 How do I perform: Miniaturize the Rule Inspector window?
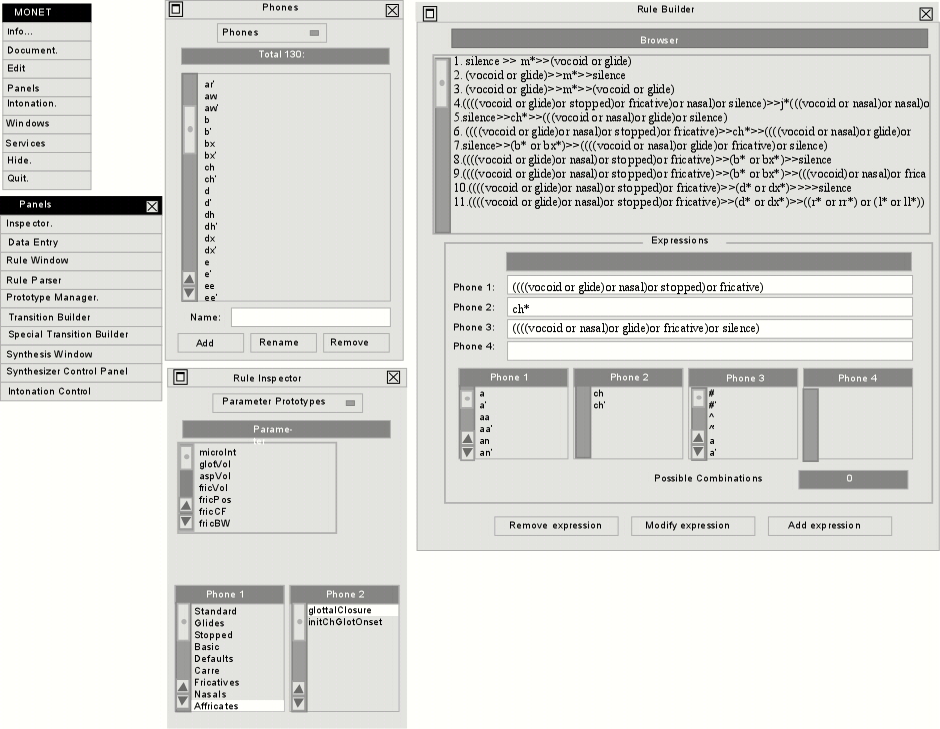[180, 377]
